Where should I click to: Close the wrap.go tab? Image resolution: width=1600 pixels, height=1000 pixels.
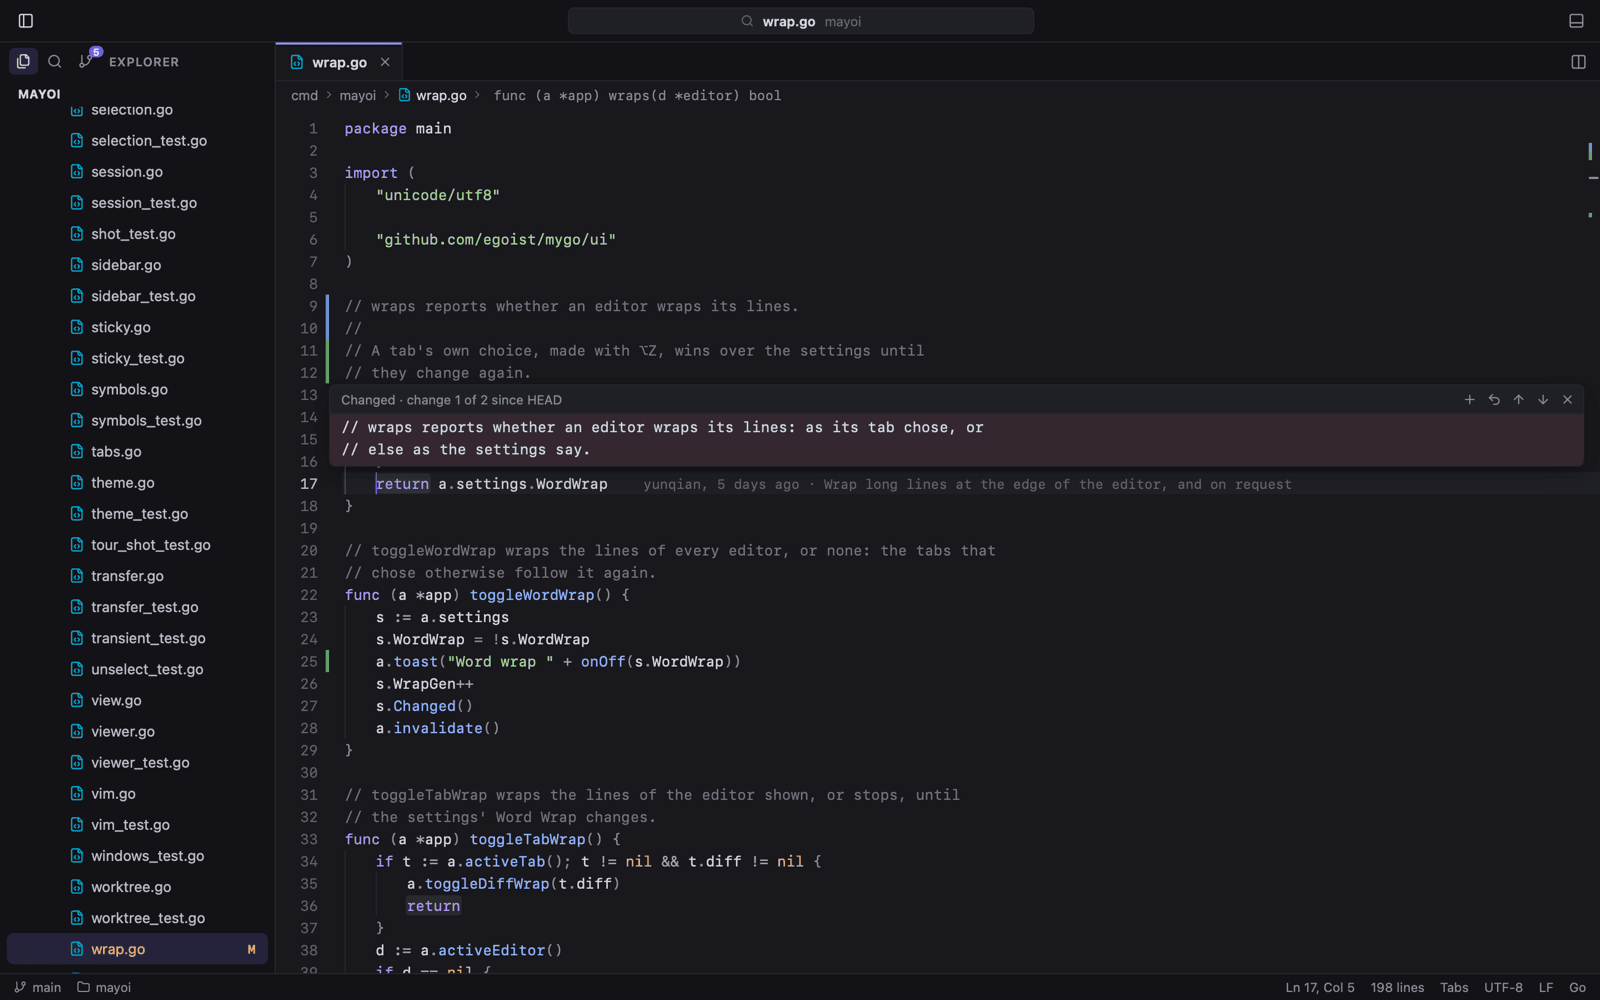pos(385,62)
